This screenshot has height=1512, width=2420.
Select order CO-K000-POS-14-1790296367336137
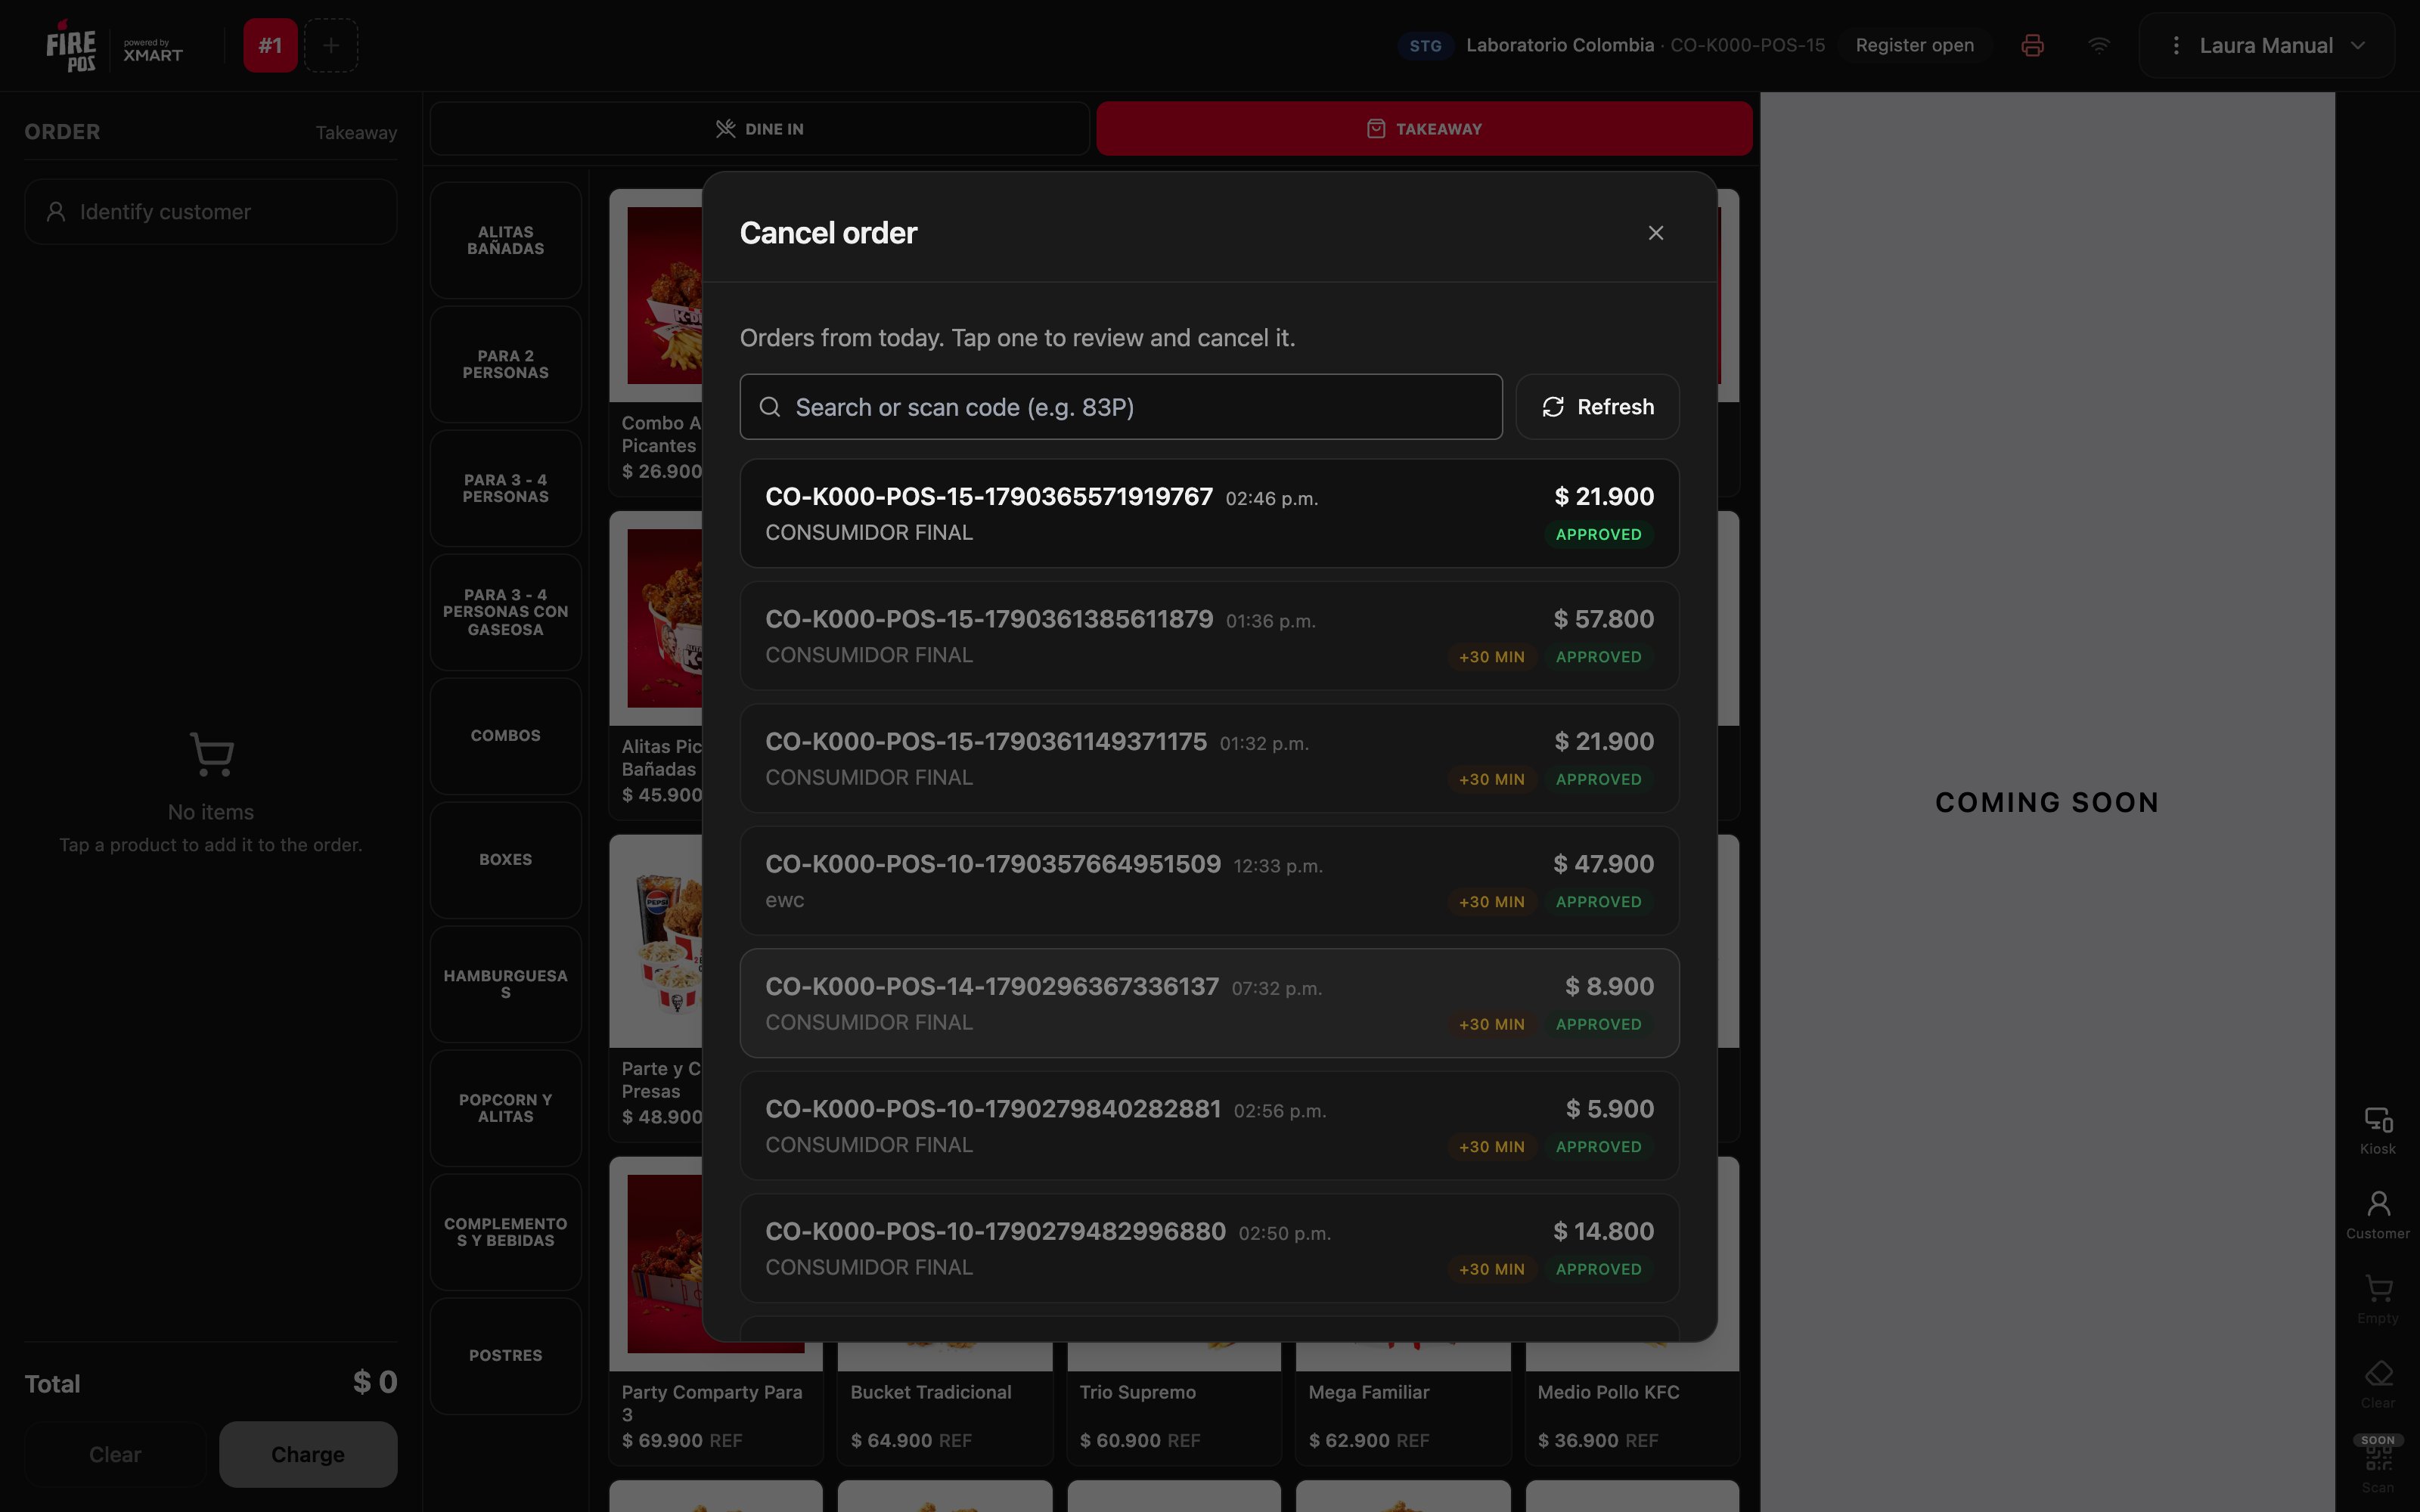(x=1209, y=1003)
